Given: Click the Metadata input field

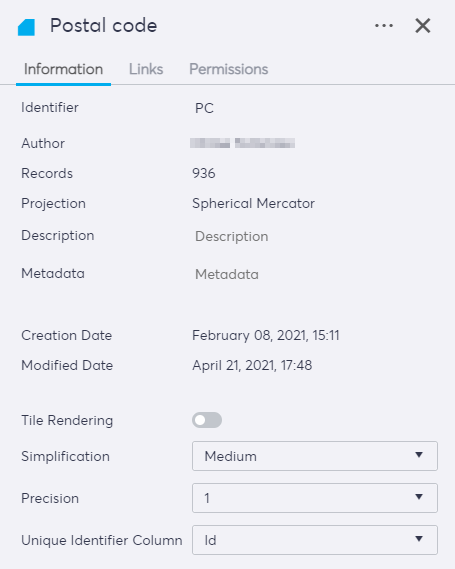Looking at the screenshot, I should 315,274.
